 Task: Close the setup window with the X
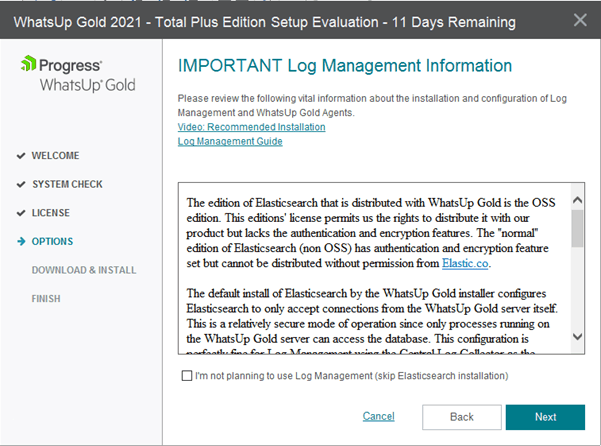tap(580, 20)
